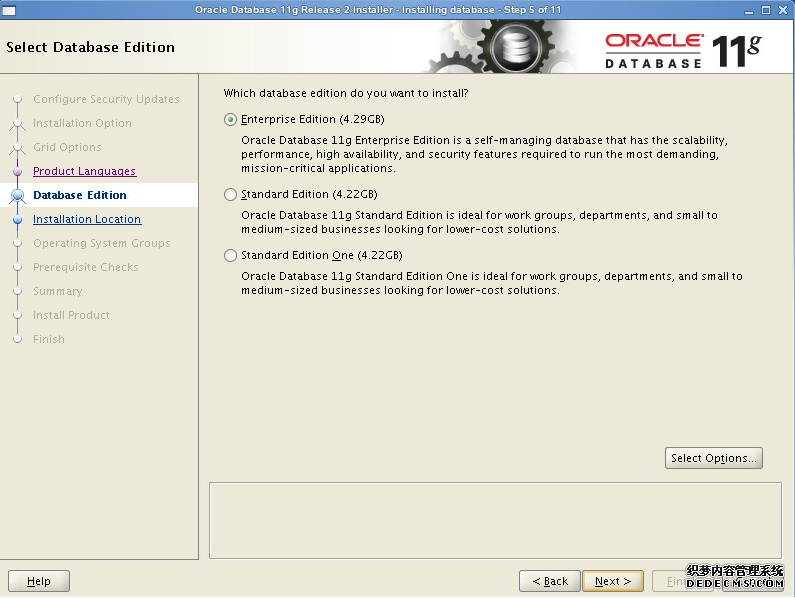Click the Configure Security Updates step bullet
Viewport: 795px width, 598px height.
click(17, 100)
